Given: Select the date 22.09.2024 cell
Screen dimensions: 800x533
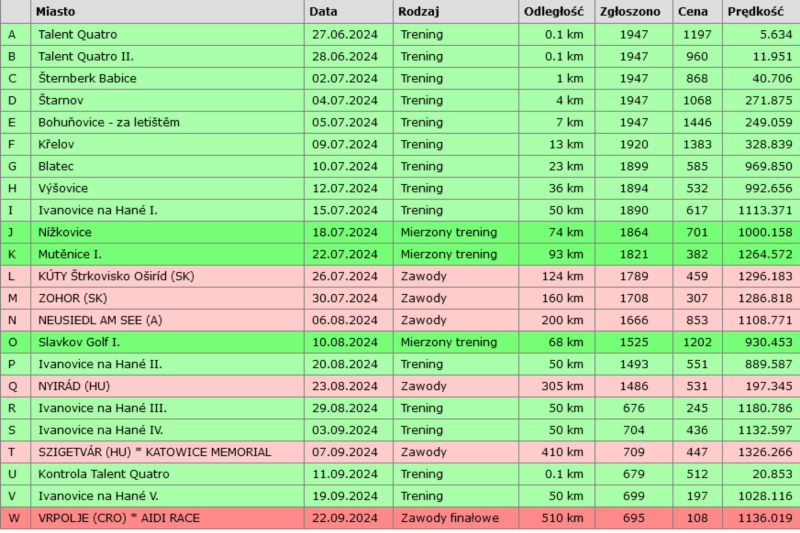Looking at the screenshot, I should click(x=343, y=518).
